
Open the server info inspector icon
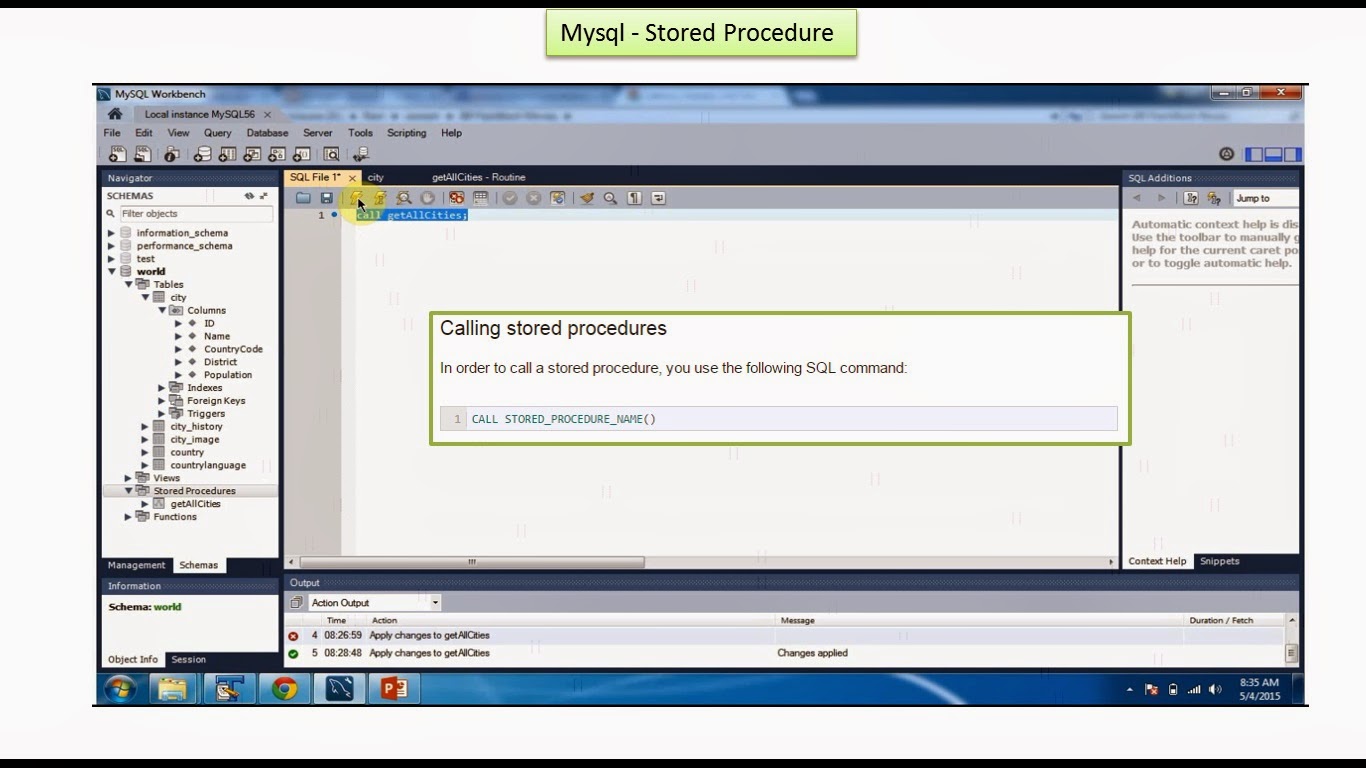click(x=172, y=154)
